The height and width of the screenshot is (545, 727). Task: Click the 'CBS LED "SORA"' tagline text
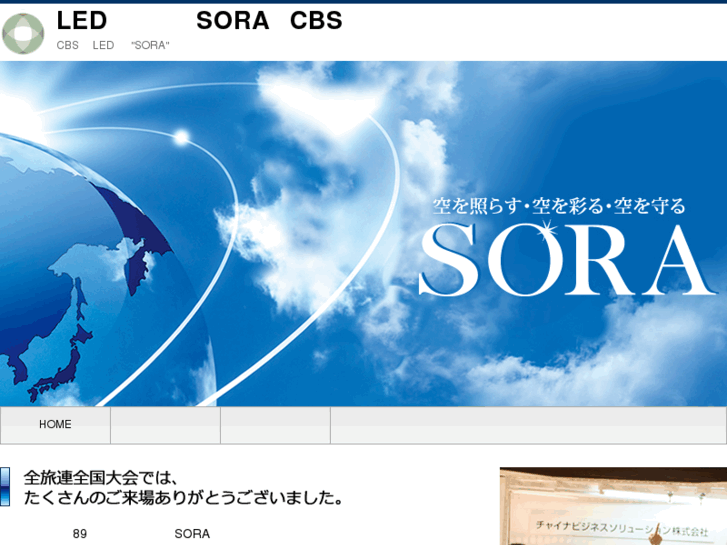113,45
